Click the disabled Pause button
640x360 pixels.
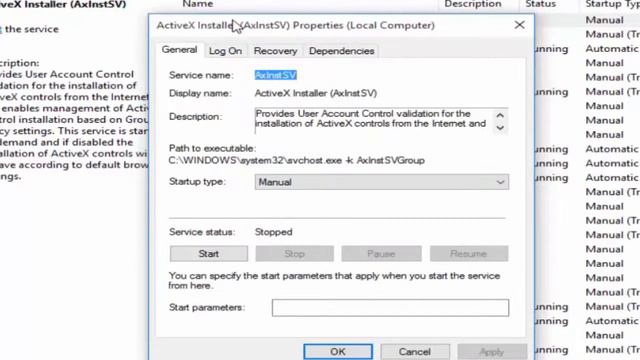tap(381, 253)
